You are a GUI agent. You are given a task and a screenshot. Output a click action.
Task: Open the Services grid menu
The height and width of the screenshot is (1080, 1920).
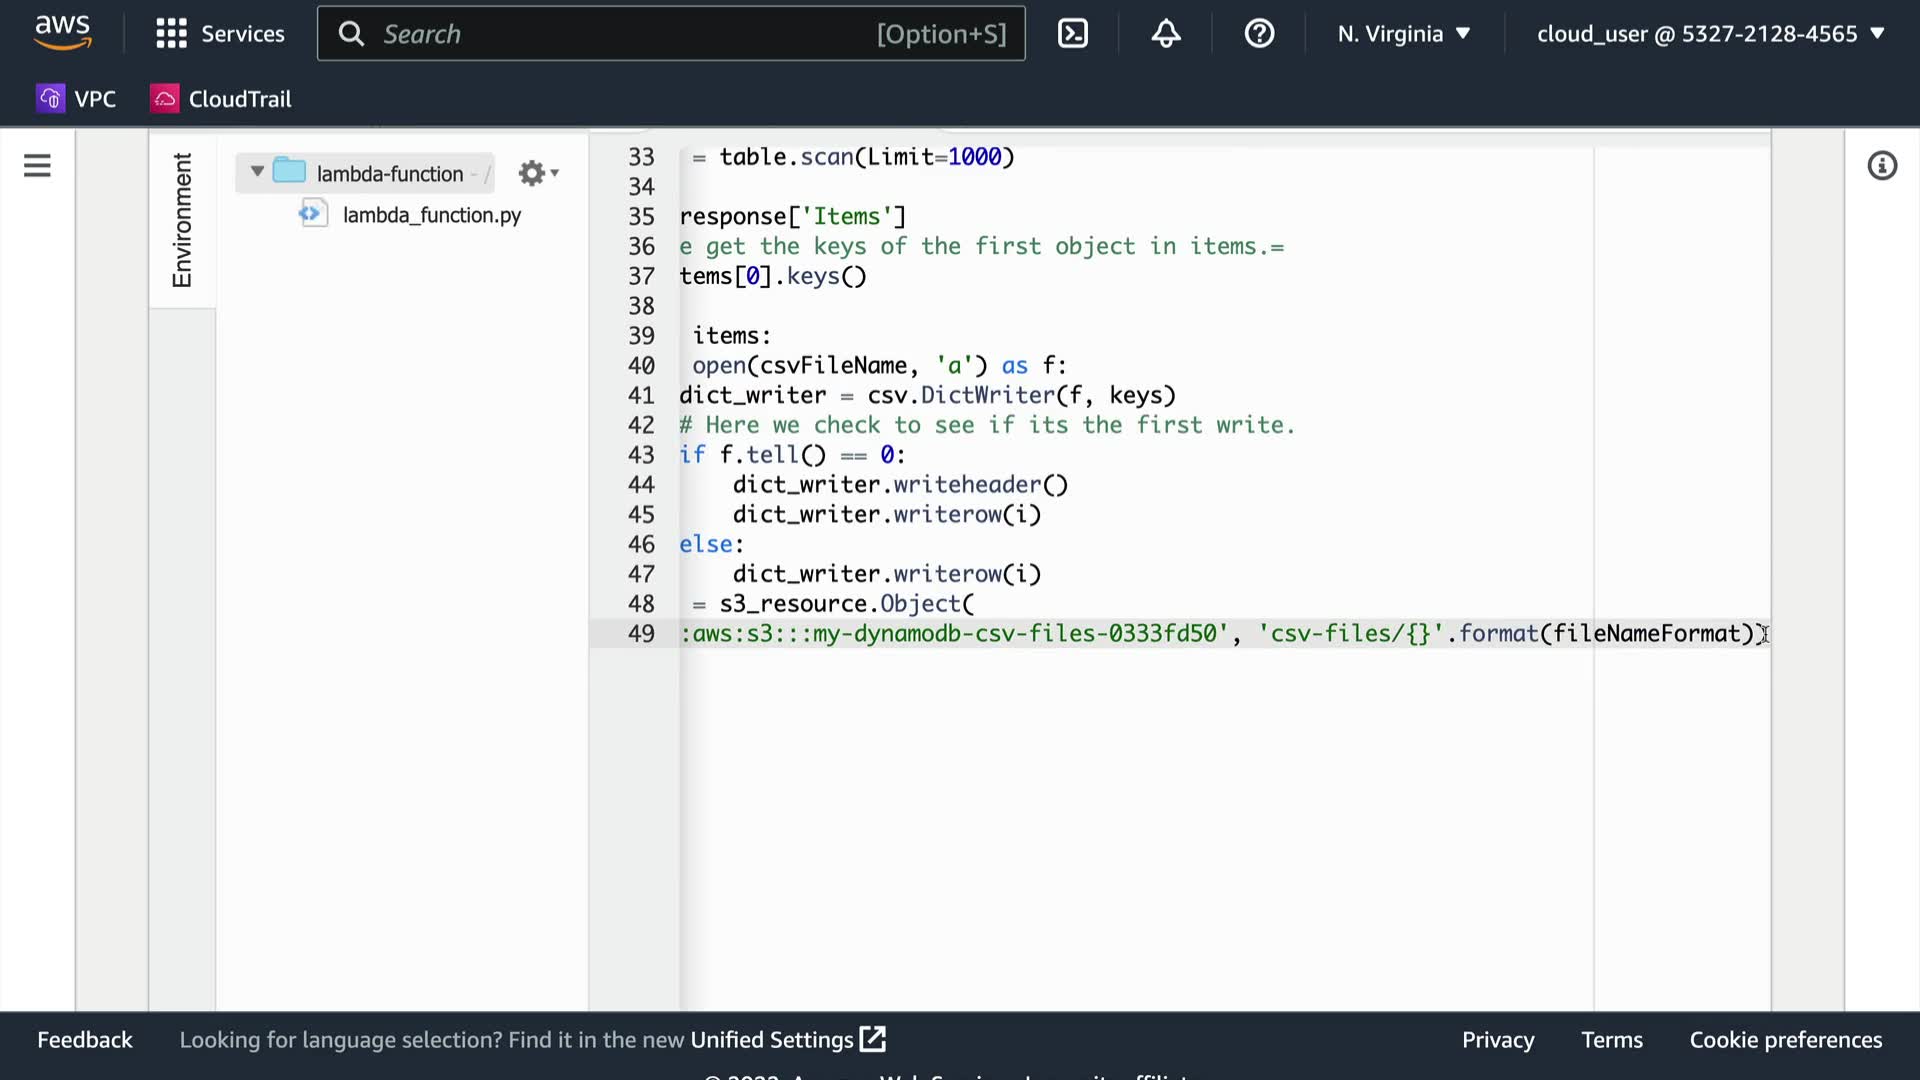pyautogui.click(x=220, y=34)
